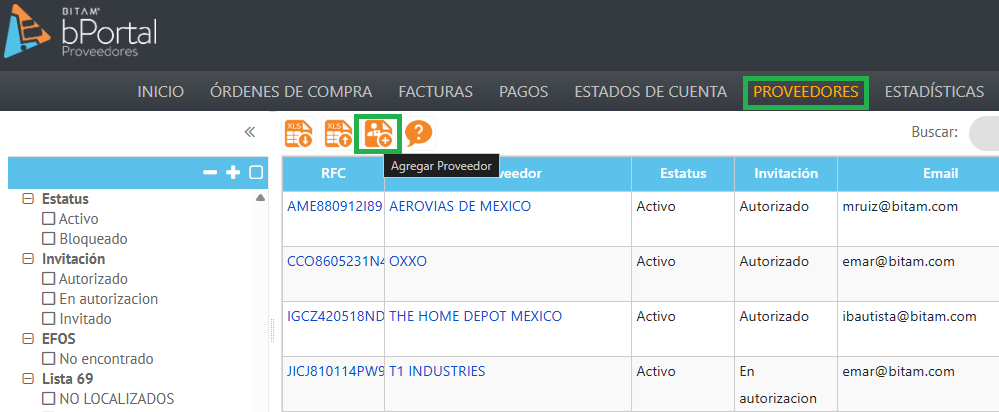Click the square clear-filters icon in filter header
Viewport: 999px width, 412px height.
(256, 173)
